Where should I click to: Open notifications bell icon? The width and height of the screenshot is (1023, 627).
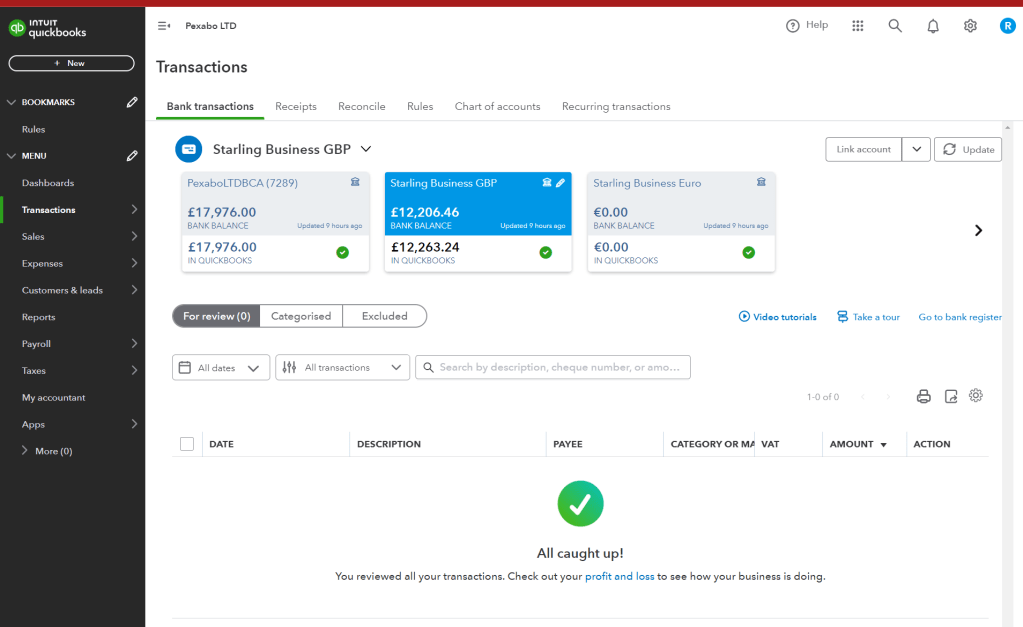point(933,26)
